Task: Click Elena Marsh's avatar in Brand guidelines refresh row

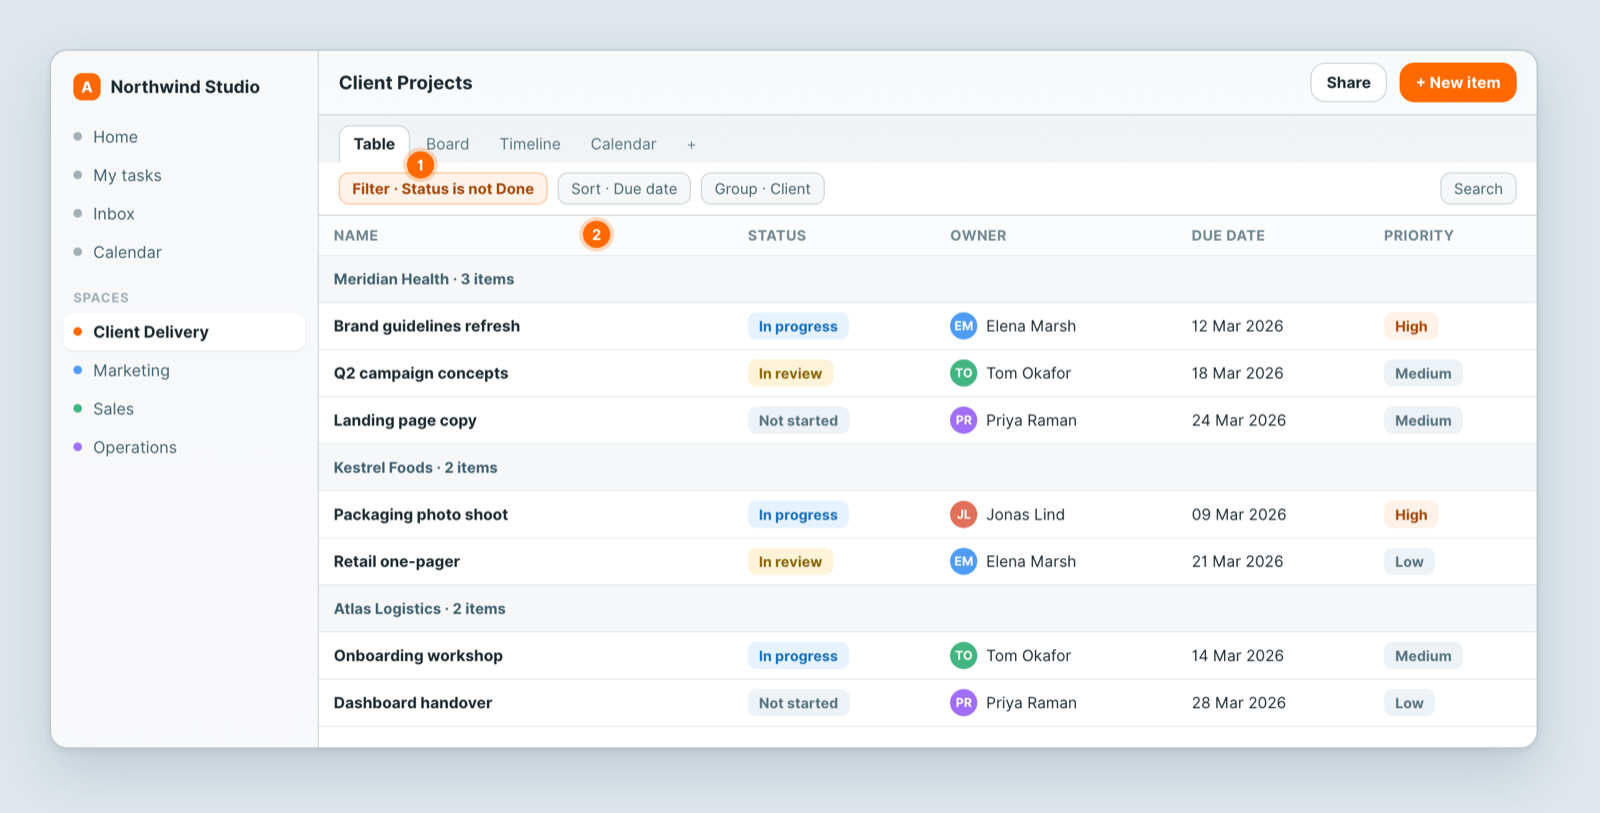Action: click(x=963, y=326)
